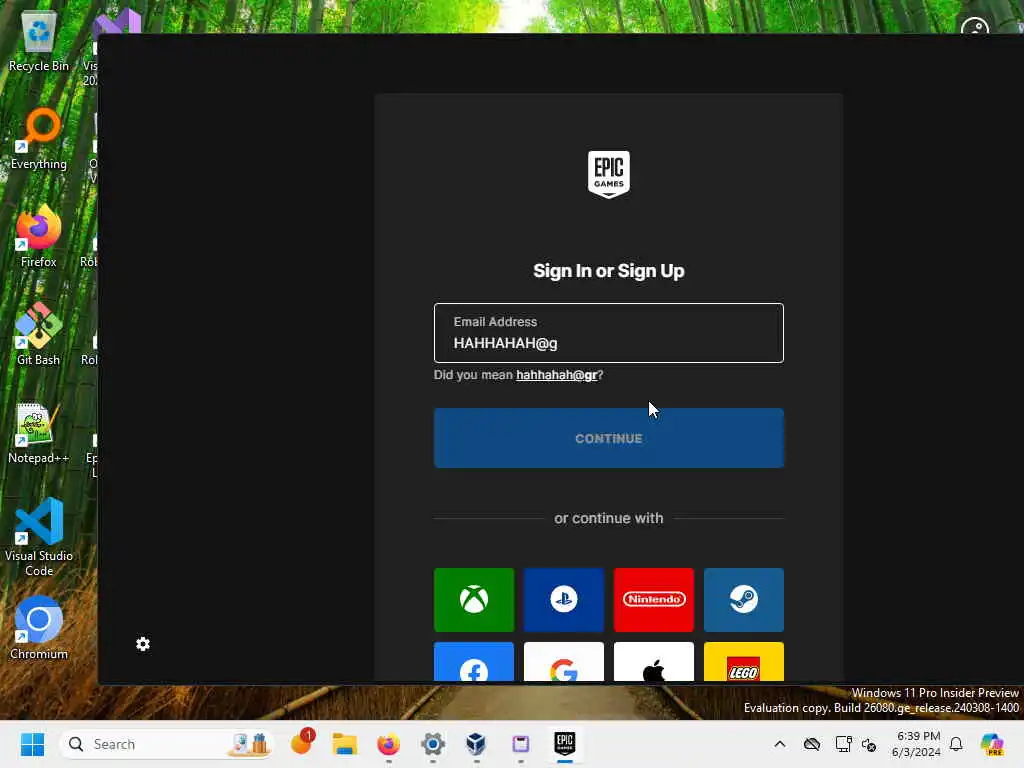Click the network status tray icon

843,744
